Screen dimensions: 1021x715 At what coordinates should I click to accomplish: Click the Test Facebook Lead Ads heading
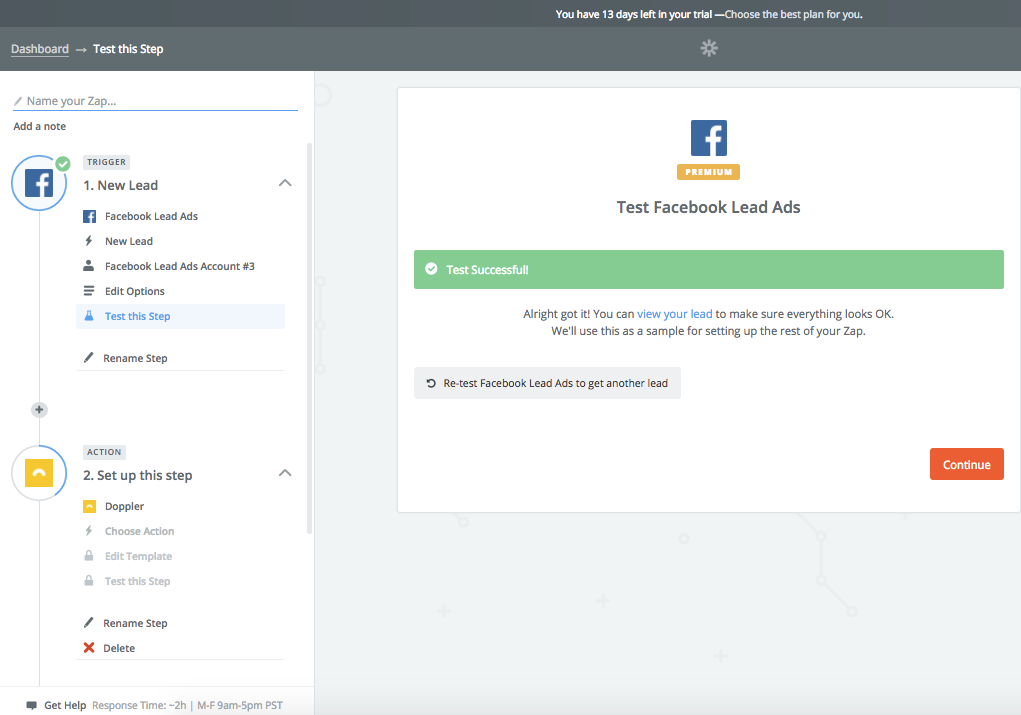(x=708, y=207)
